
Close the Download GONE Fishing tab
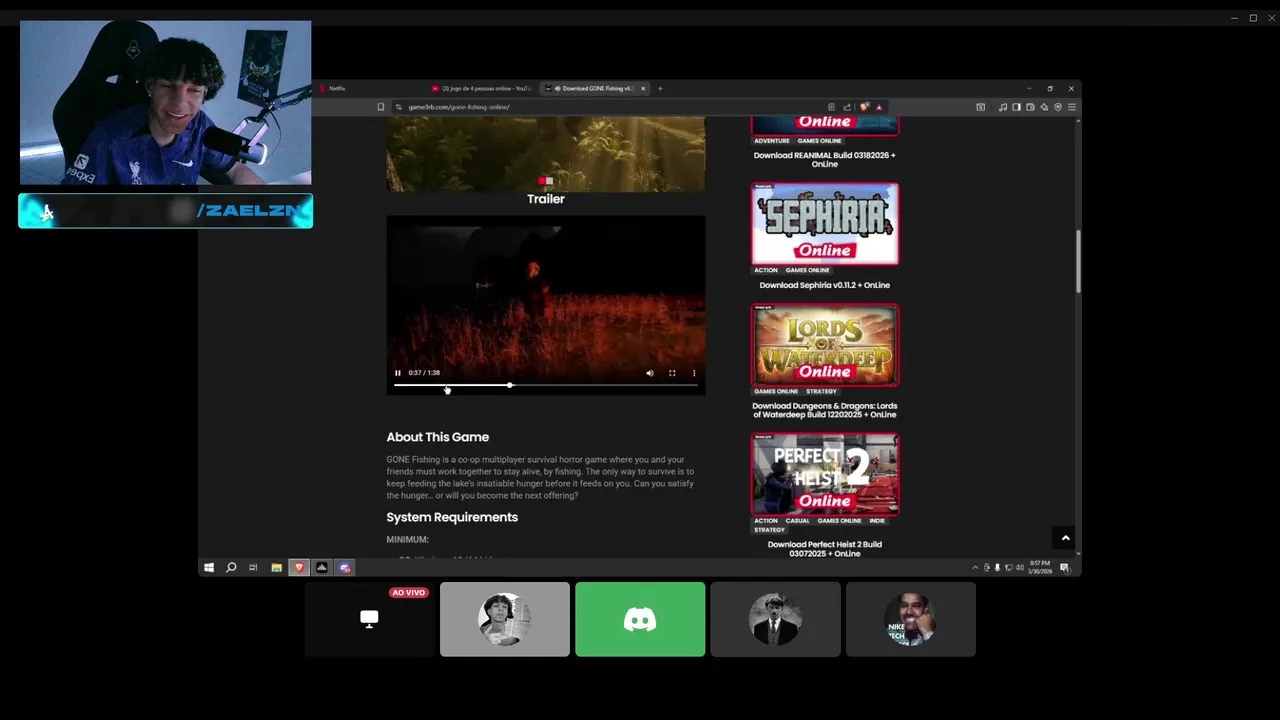click(x=643, y=88)
